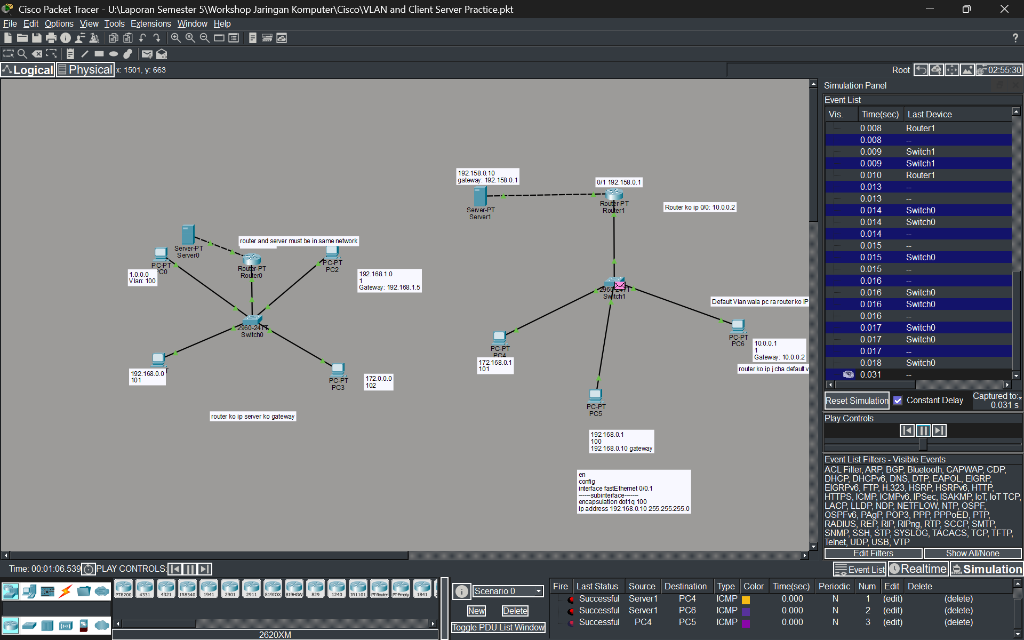Viewport: 1024px width, 640px height.
Task: Select the Draw Line tool
Action: 84,54
